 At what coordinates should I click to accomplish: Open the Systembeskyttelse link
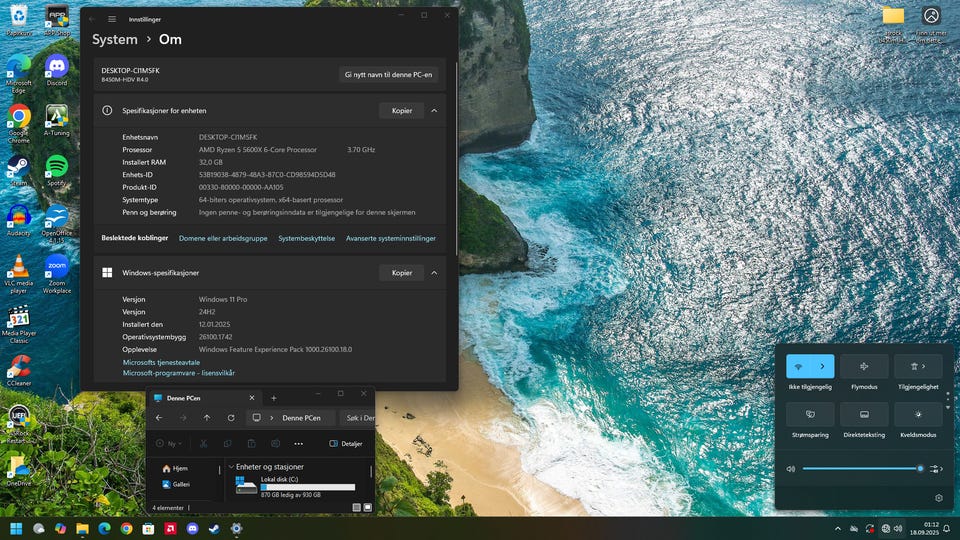(306, 239)
